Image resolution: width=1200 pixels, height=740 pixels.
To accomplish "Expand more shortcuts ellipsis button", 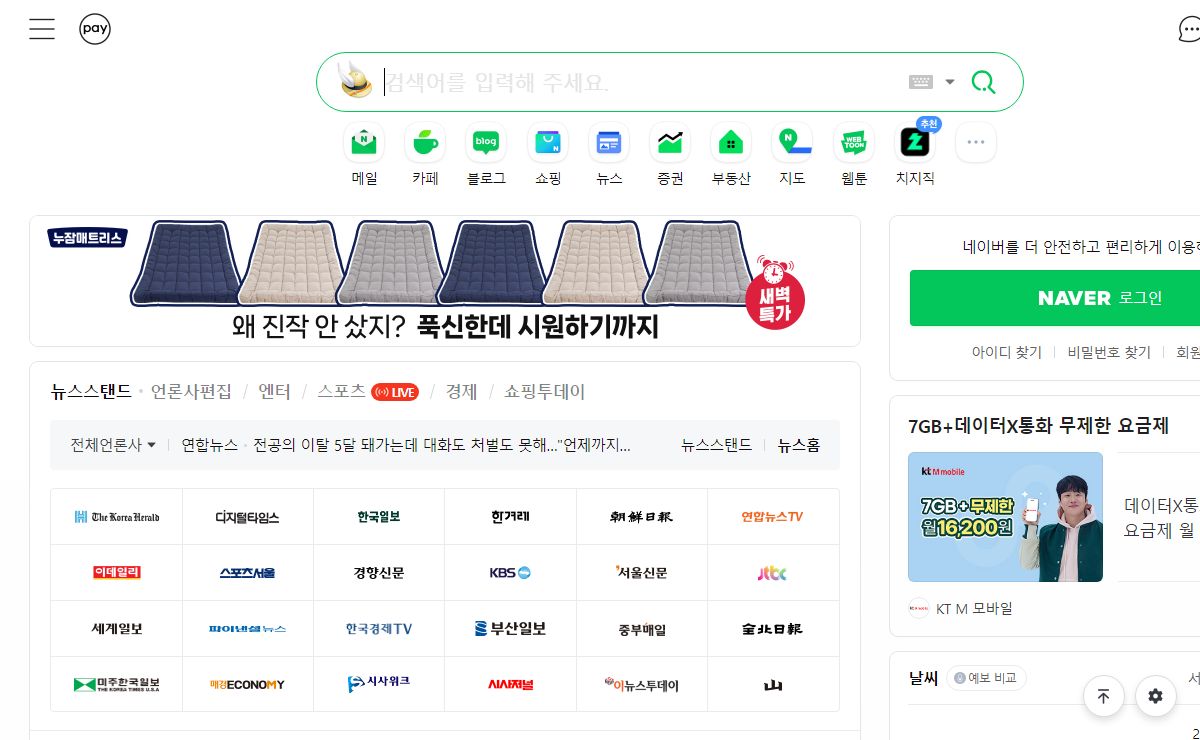I will point(976,143).
